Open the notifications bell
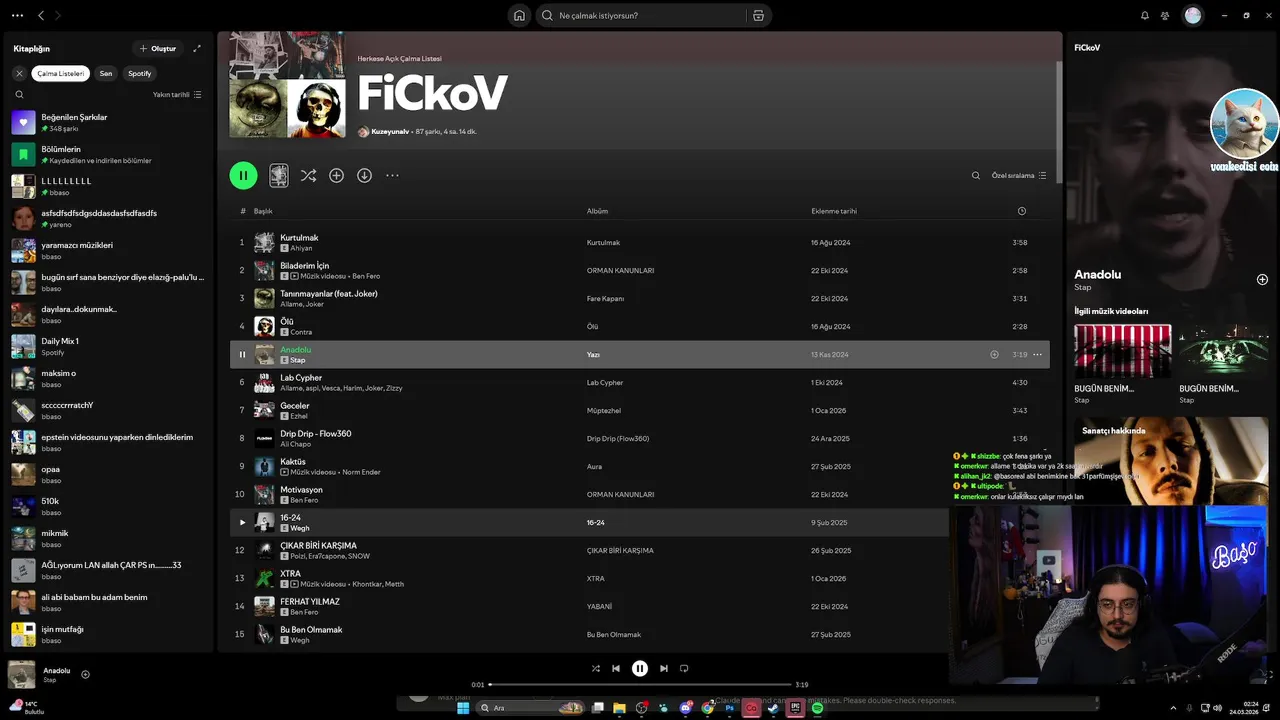 click(x=1145, y=15)
